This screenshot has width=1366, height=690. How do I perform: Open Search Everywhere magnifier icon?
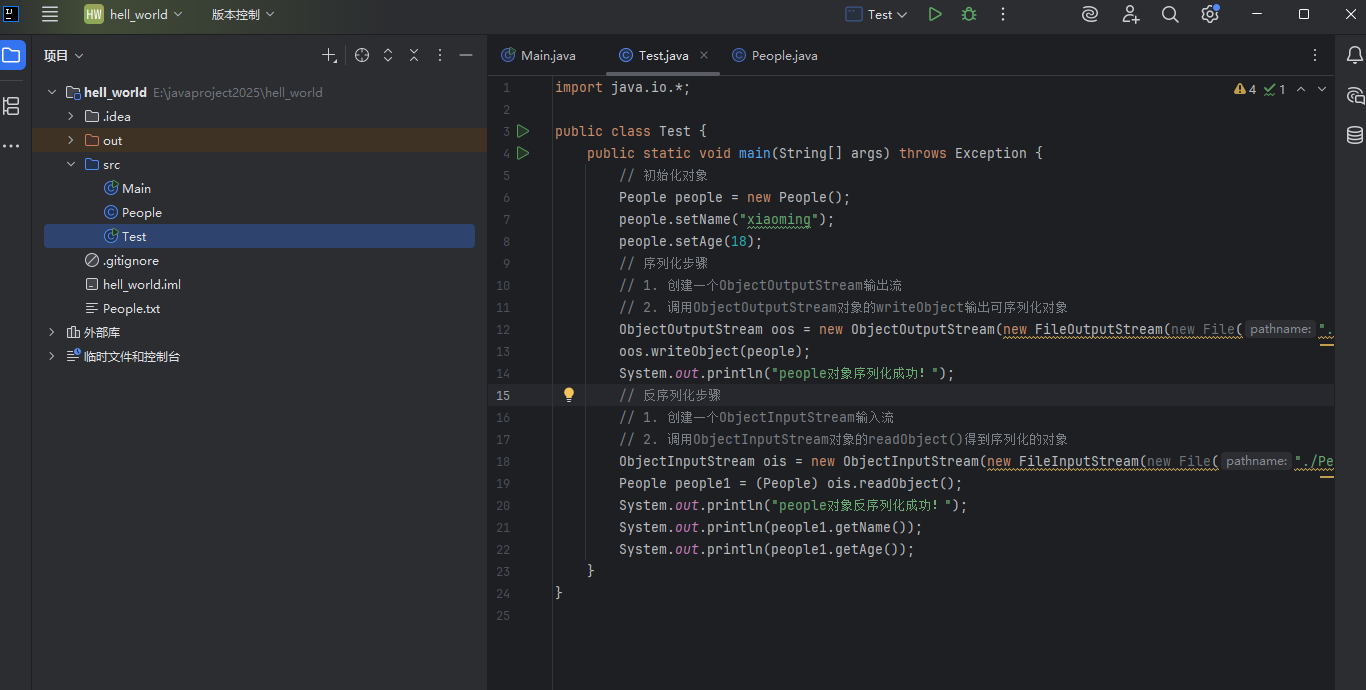tap(1170, 14)
